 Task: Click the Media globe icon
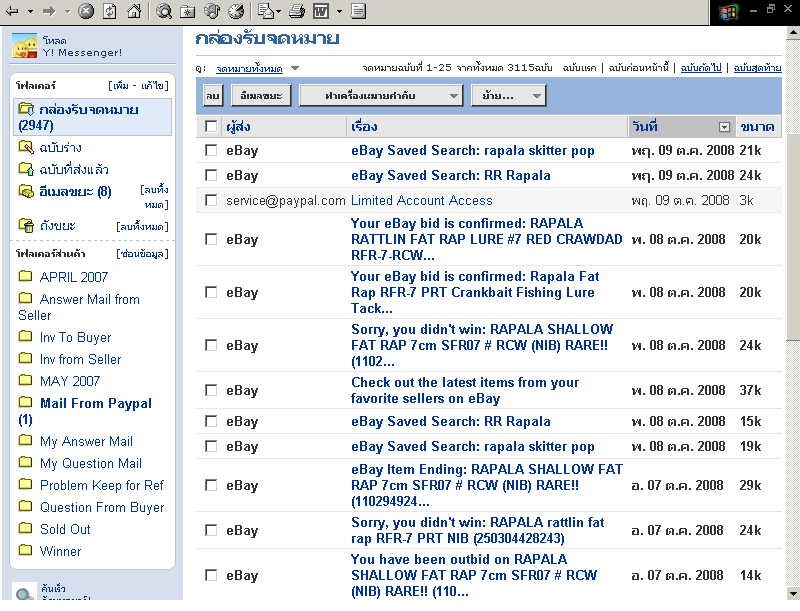[x=212, y=11]
